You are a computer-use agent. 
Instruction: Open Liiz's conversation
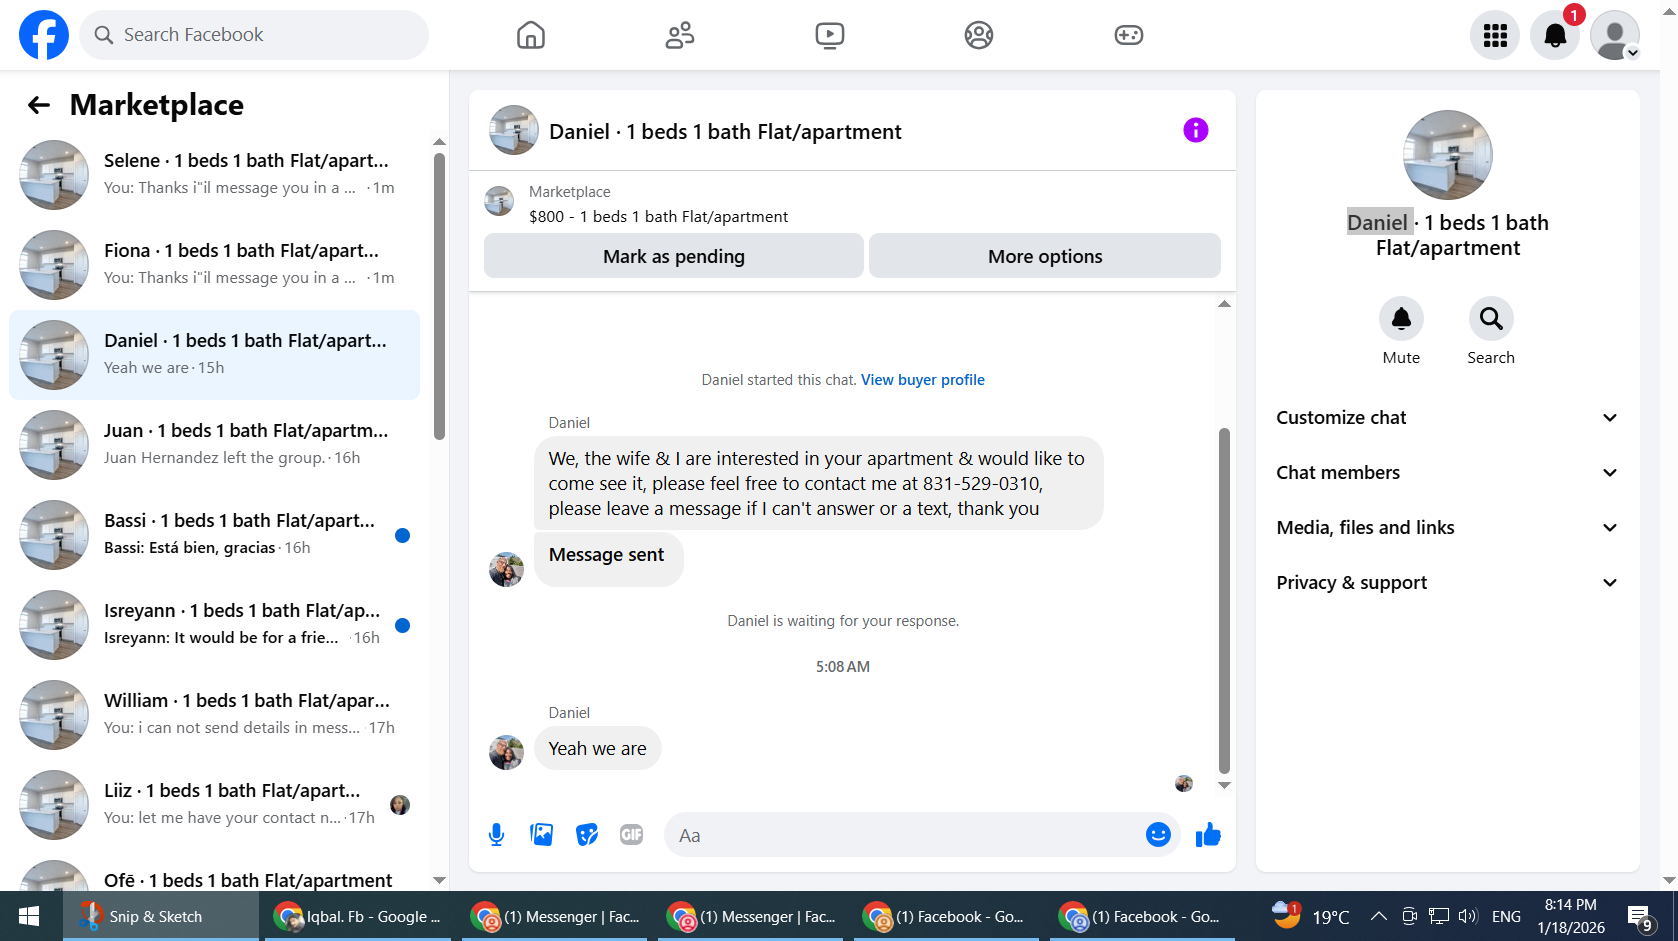click(x=214, y=805)
